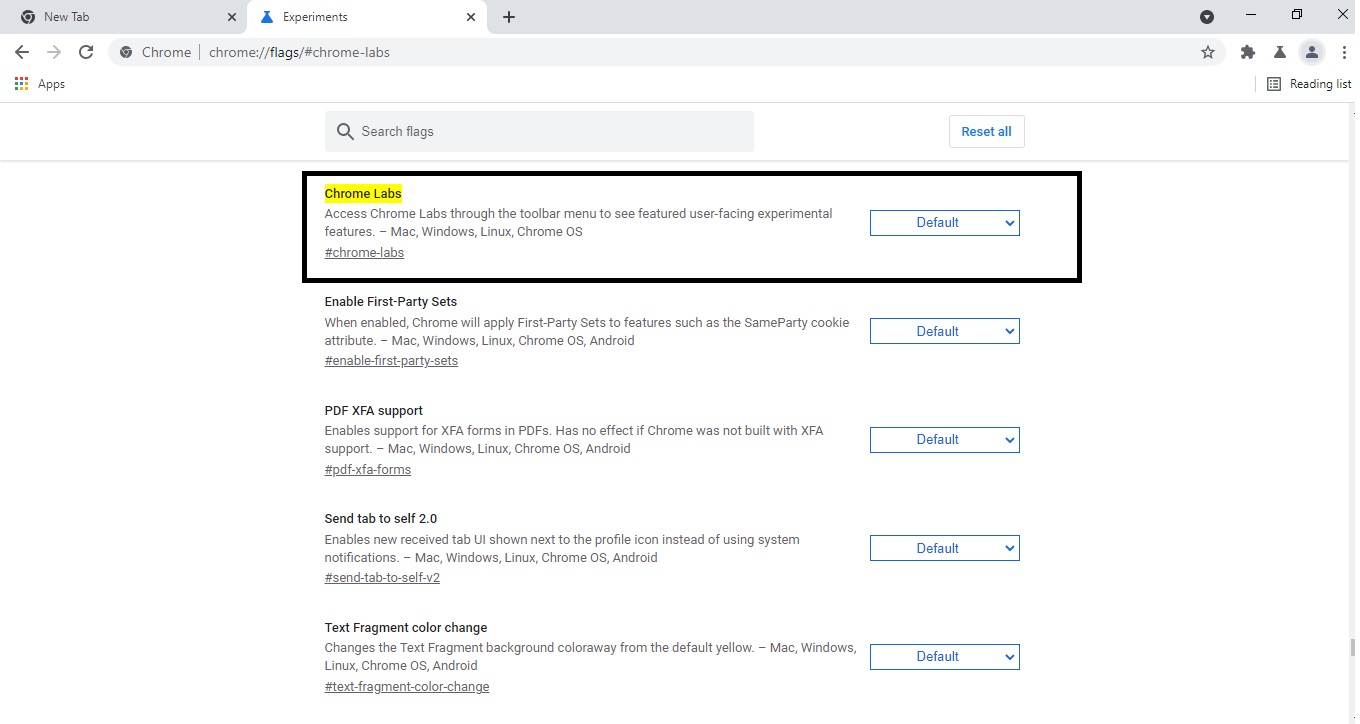Image resolution: width=1360 pixels, height=724 pixels.
Task: Click the Send tab to self 2.0 heading
Action: click(x=381, y=518)
